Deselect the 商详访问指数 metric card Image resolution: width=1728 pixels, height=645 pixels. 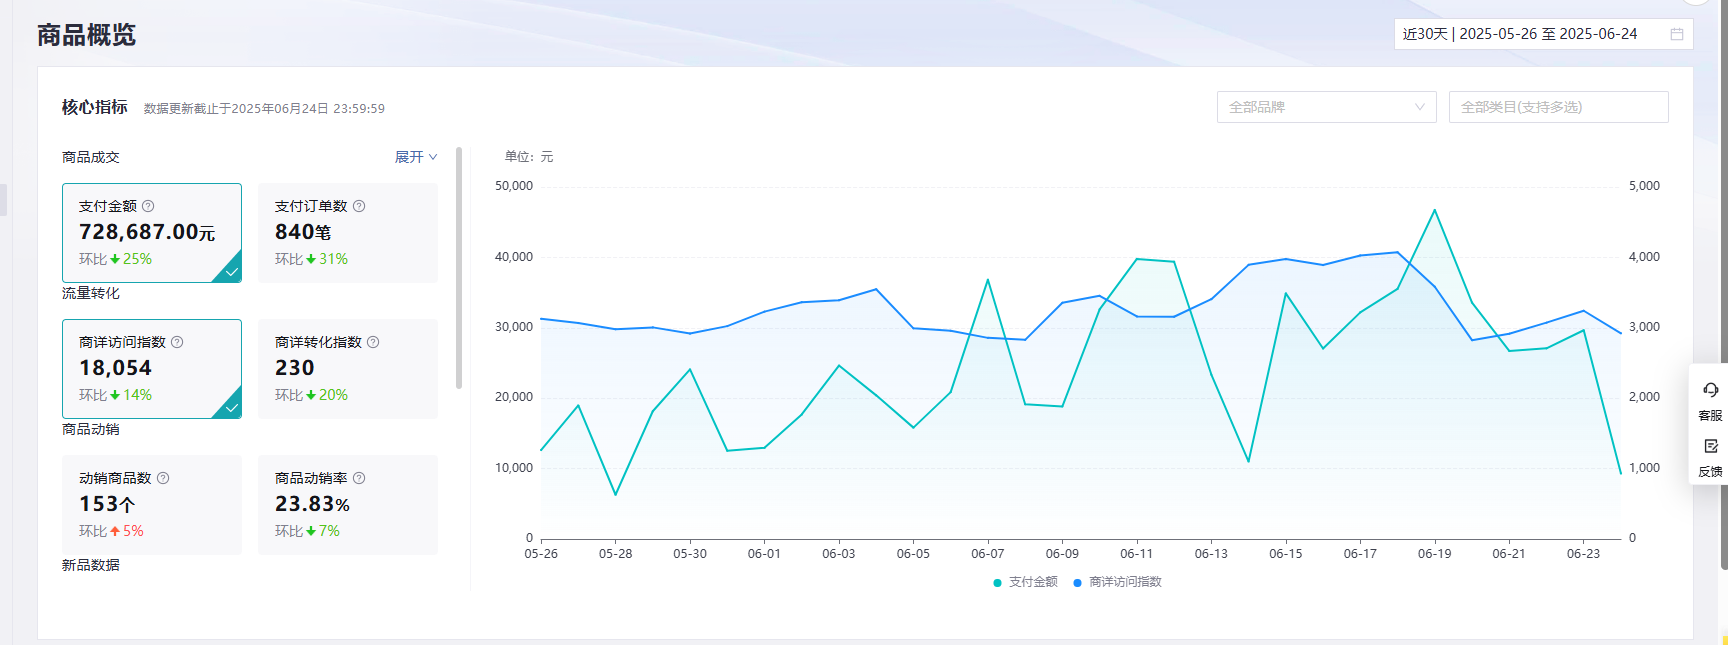[x=152, y=369]
